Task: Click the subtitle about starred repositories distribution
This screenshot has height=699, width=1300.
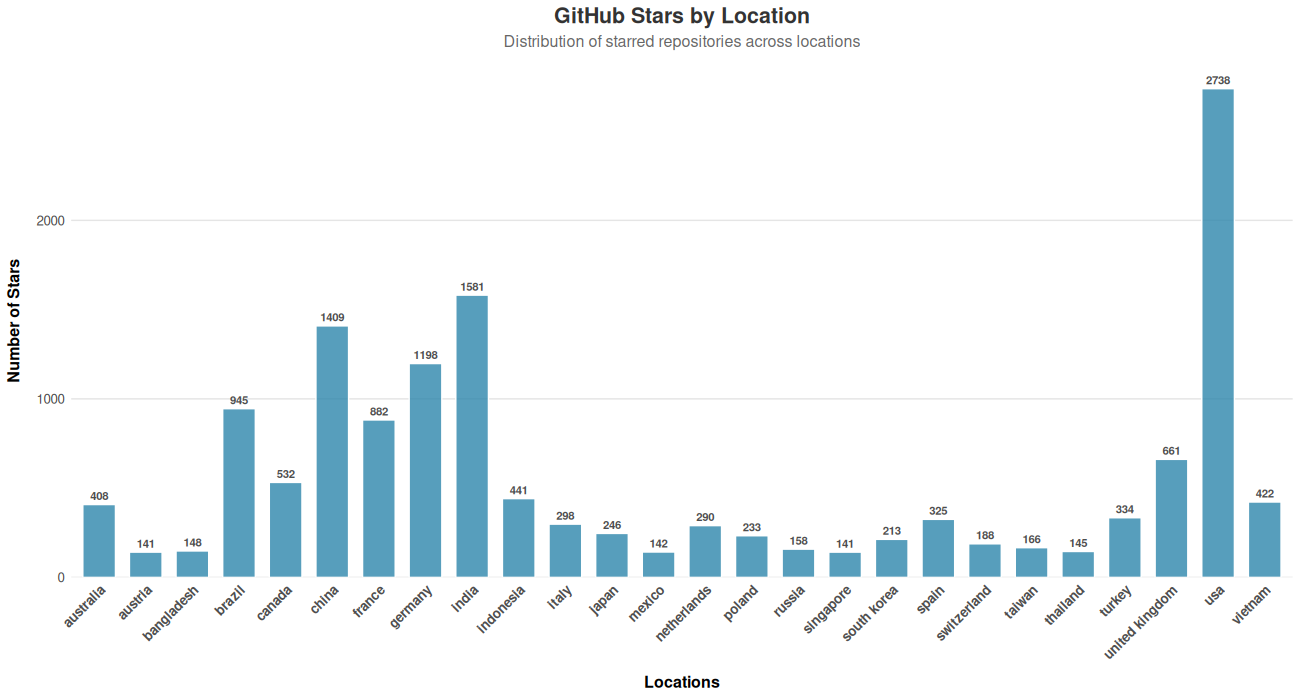Action: 681,41
